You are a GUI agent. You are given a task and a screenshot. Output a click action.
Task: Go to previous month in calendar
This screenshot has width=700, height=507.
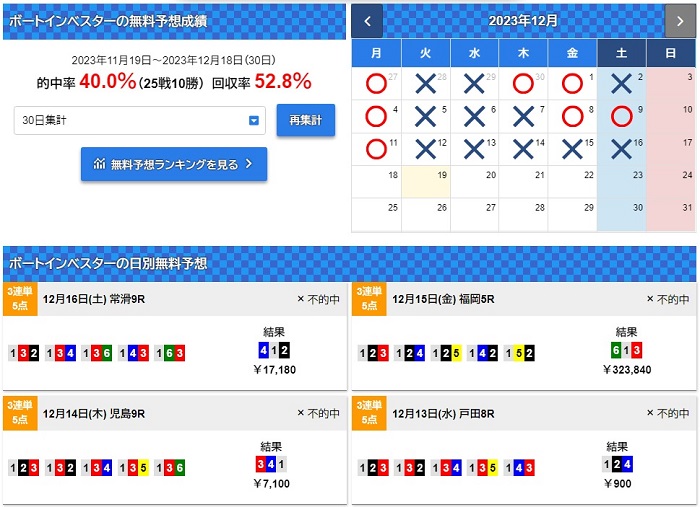click(367, 20)
